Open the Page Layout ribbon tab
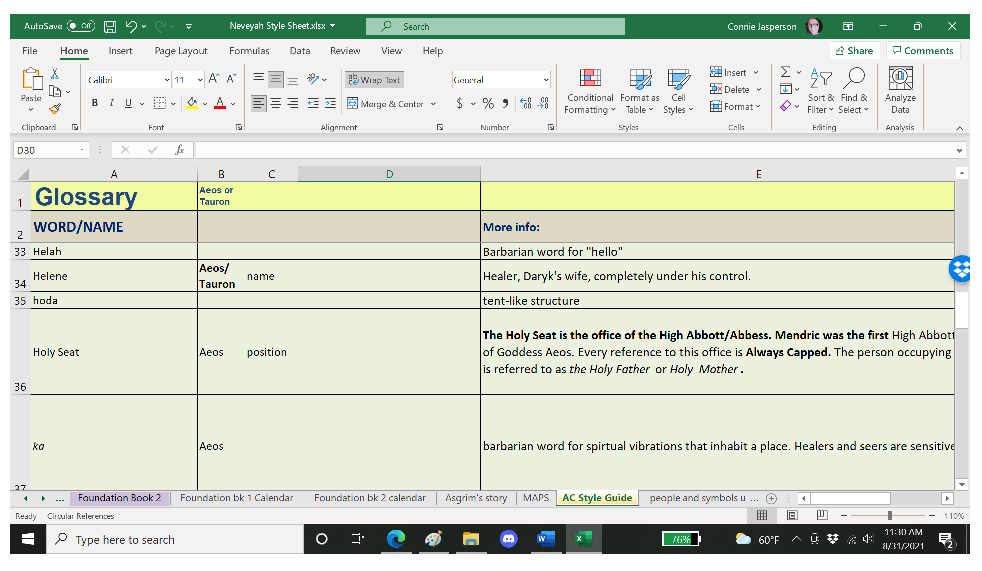Viewport: 982px width, 571px height. coord(181,51)
